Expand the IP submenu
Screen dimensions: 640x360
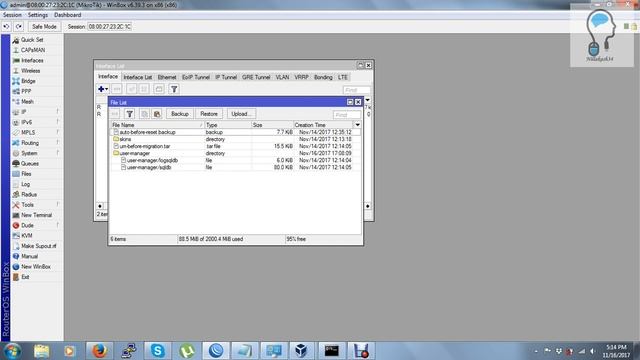(x=24, y=112)
